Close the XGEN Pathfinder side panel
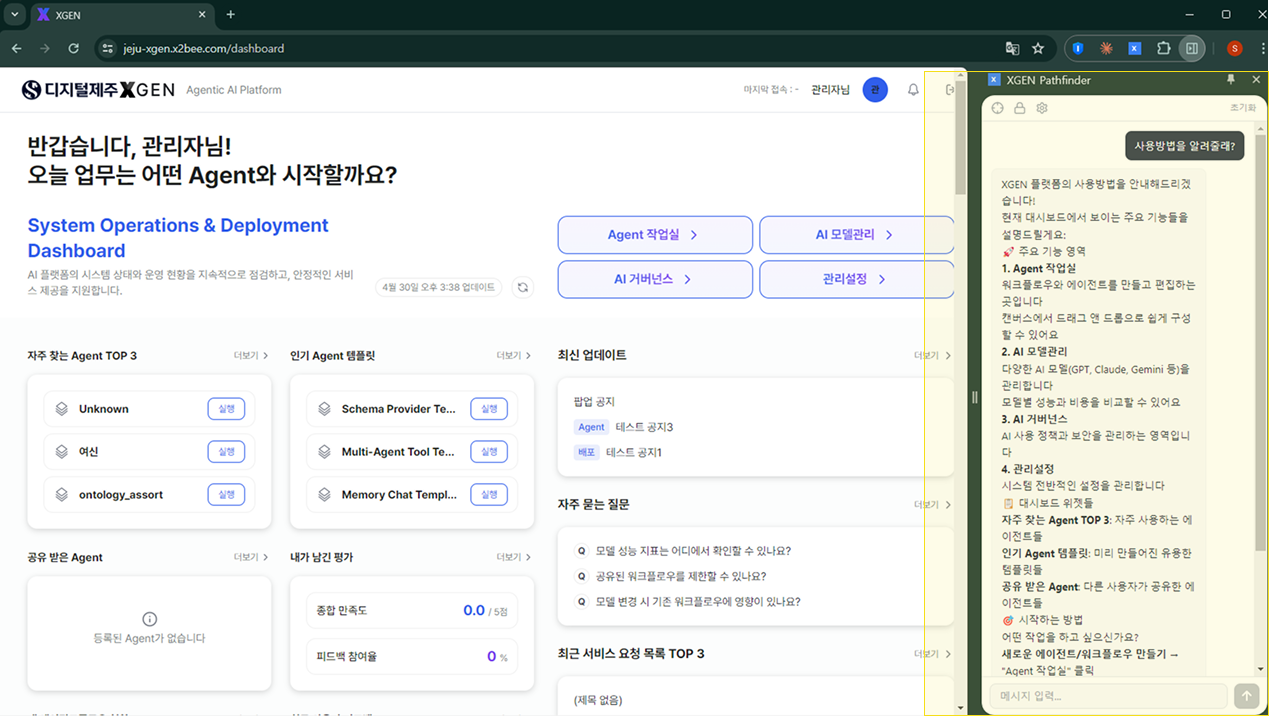1269x716 pixels. tap(1256, 79)
